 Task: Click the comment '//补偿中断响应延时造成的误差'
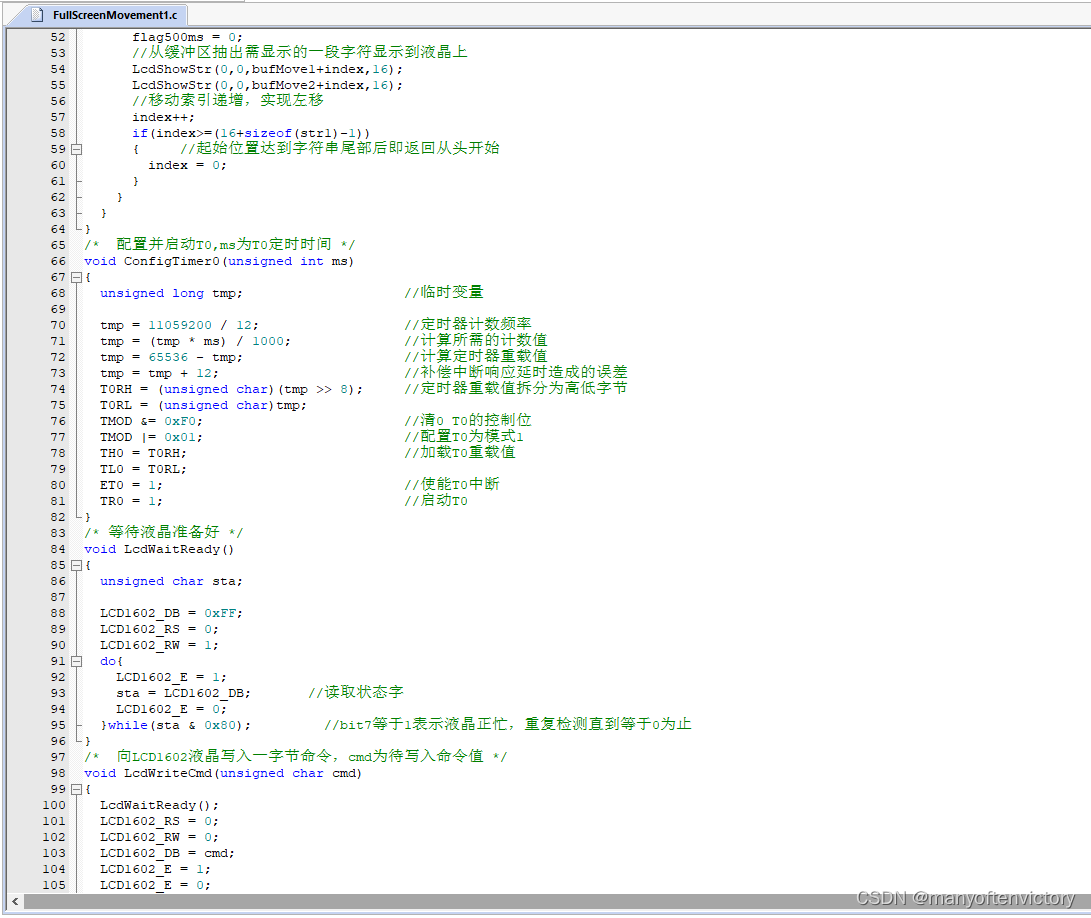[516, 372]
